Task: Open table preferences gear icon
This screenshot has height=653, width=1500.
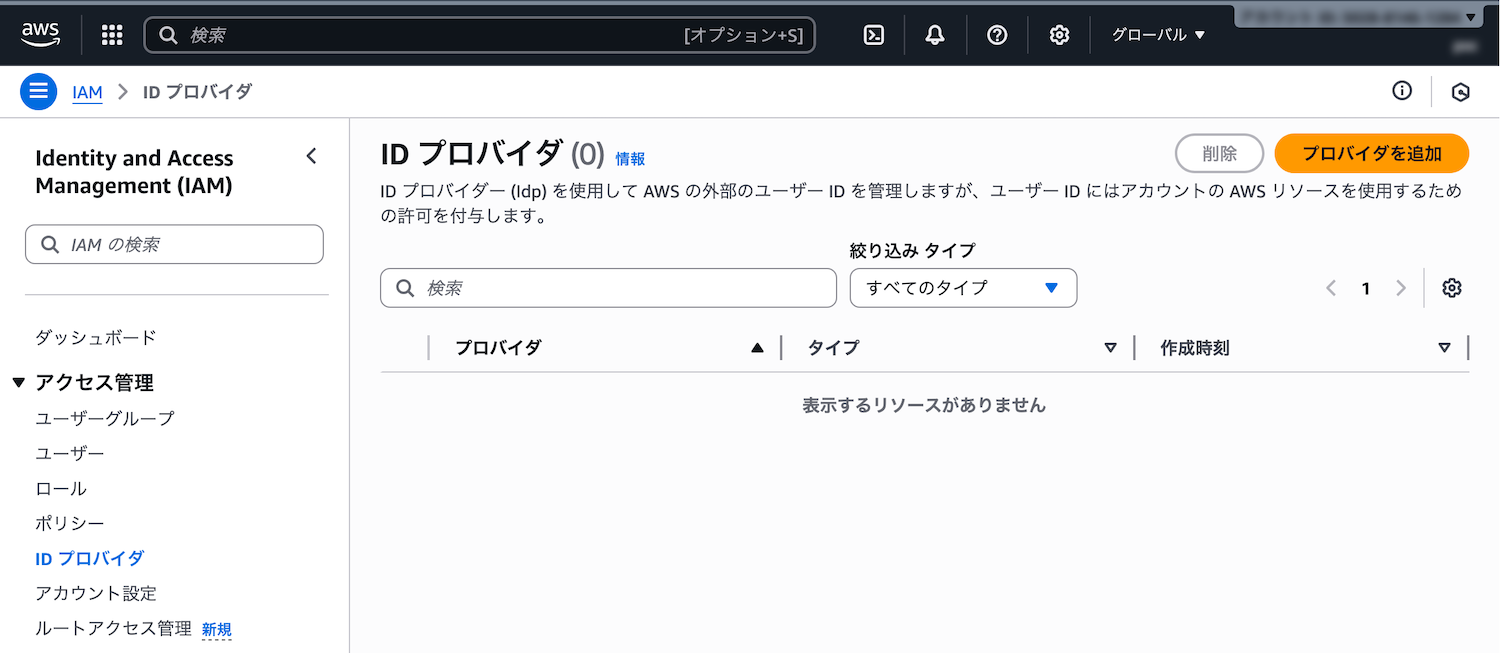Action: (1452, 288)
